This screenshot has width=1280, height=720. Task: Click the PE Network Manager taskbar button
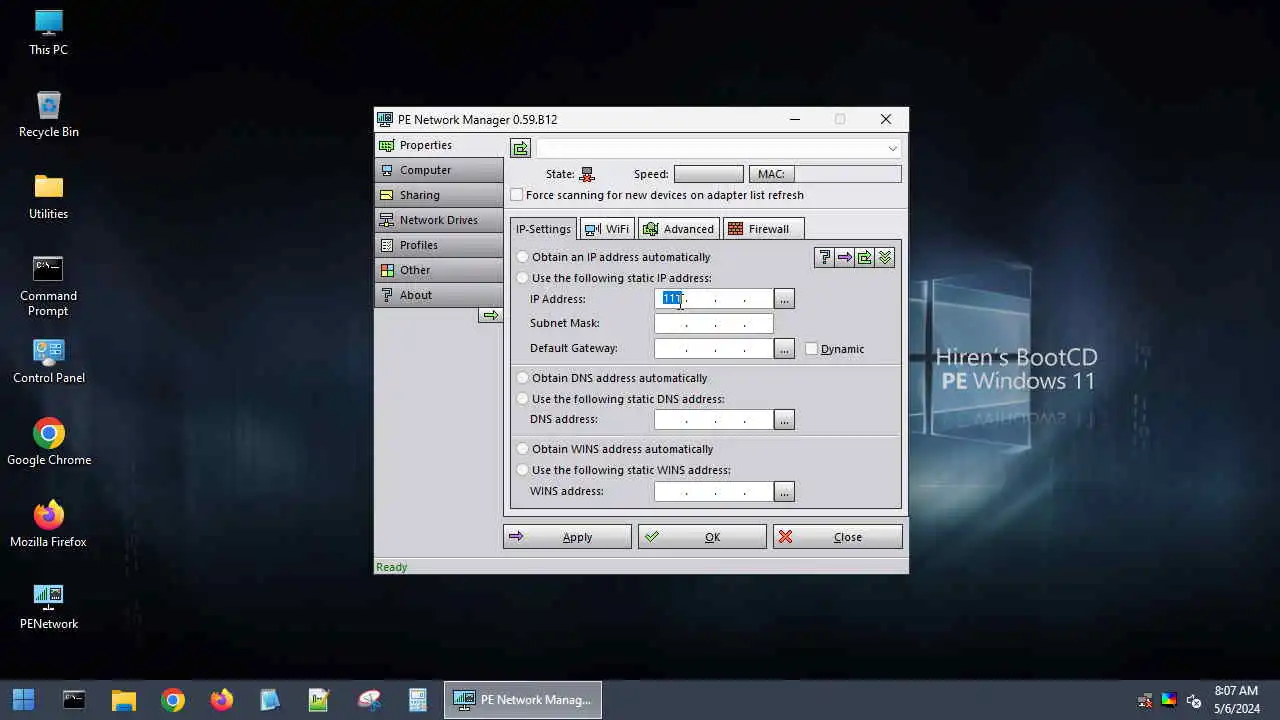click(x=523, y=699)
